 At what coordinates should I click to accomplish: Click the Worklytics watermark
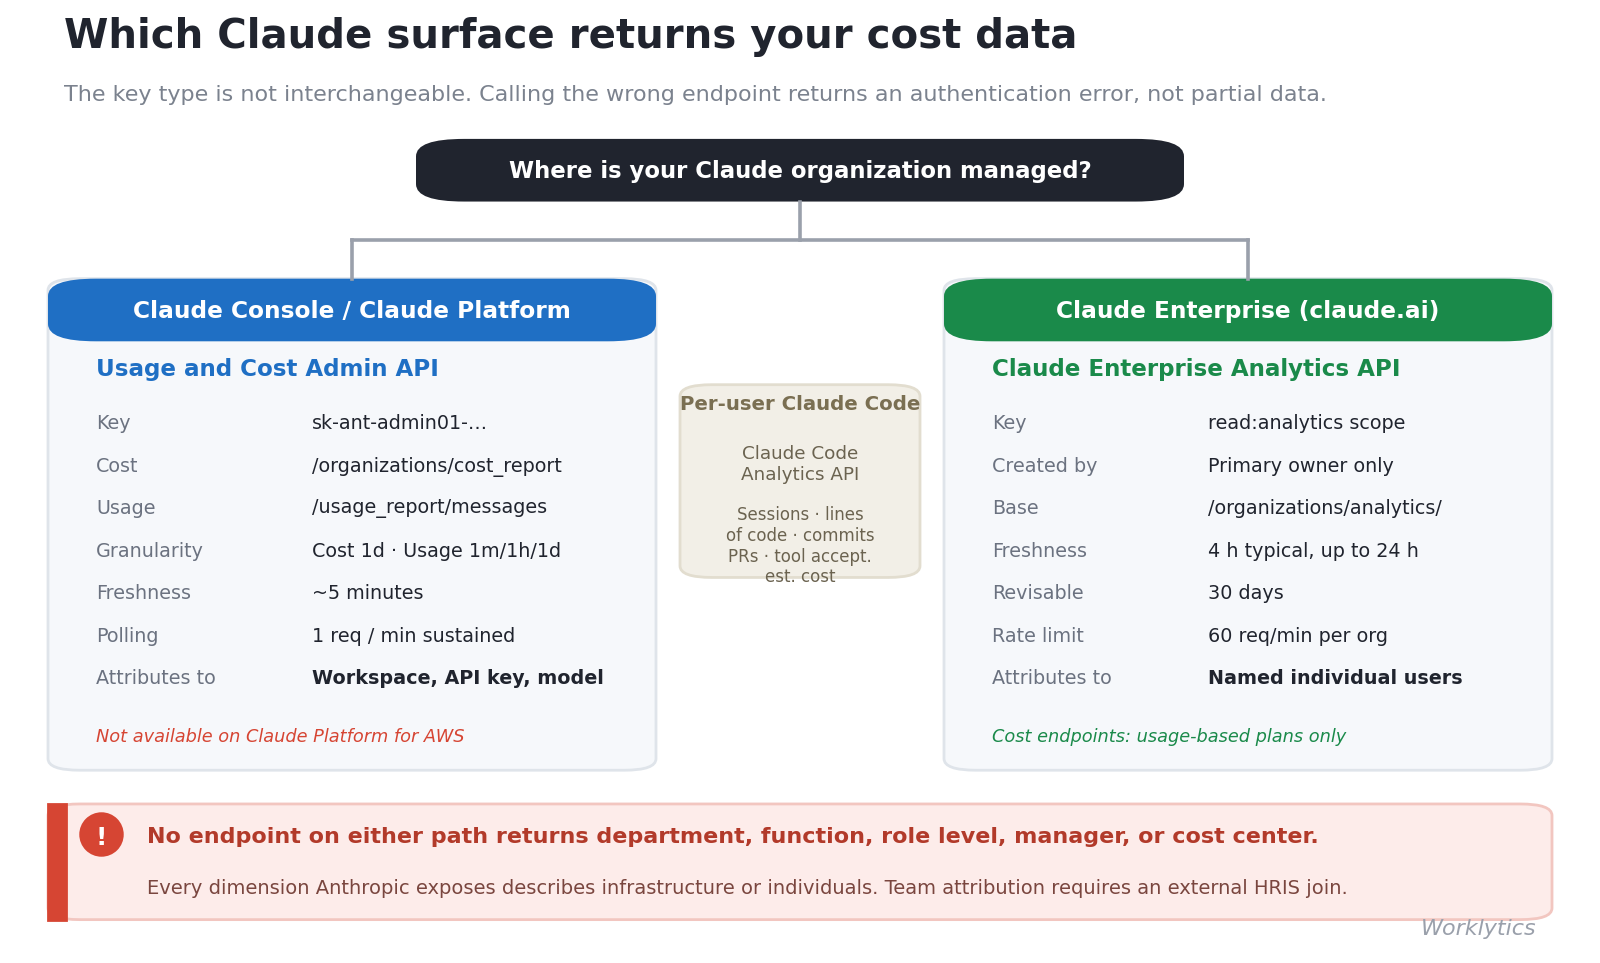[1478, 928]
